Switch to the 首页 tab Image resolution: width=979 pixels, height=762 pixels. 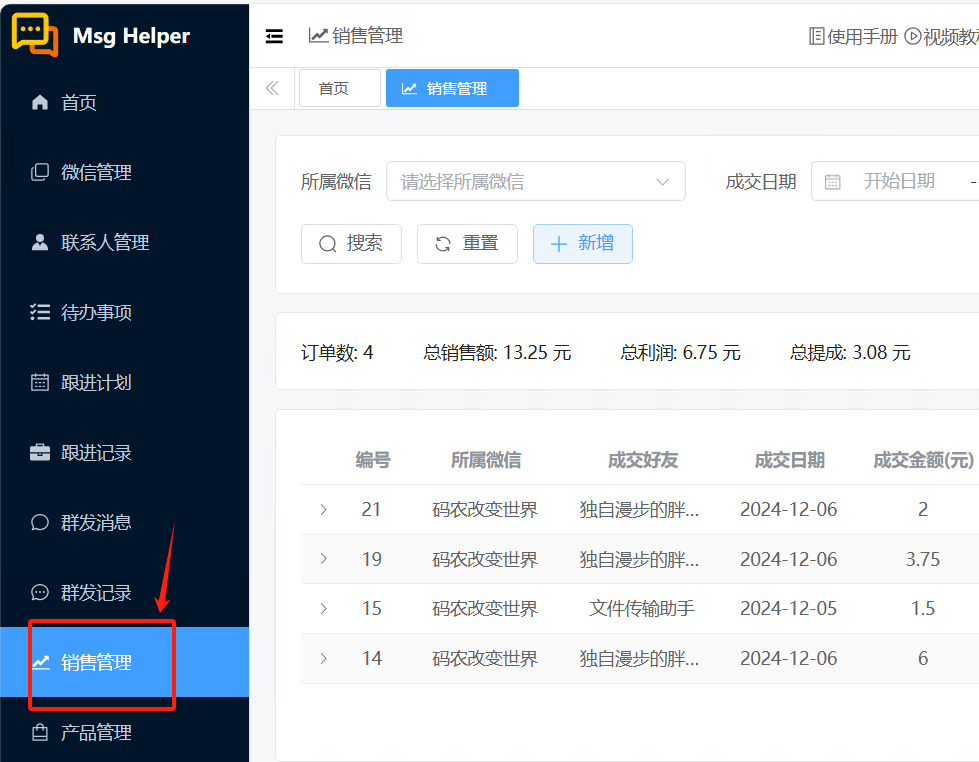coord(340,88)
